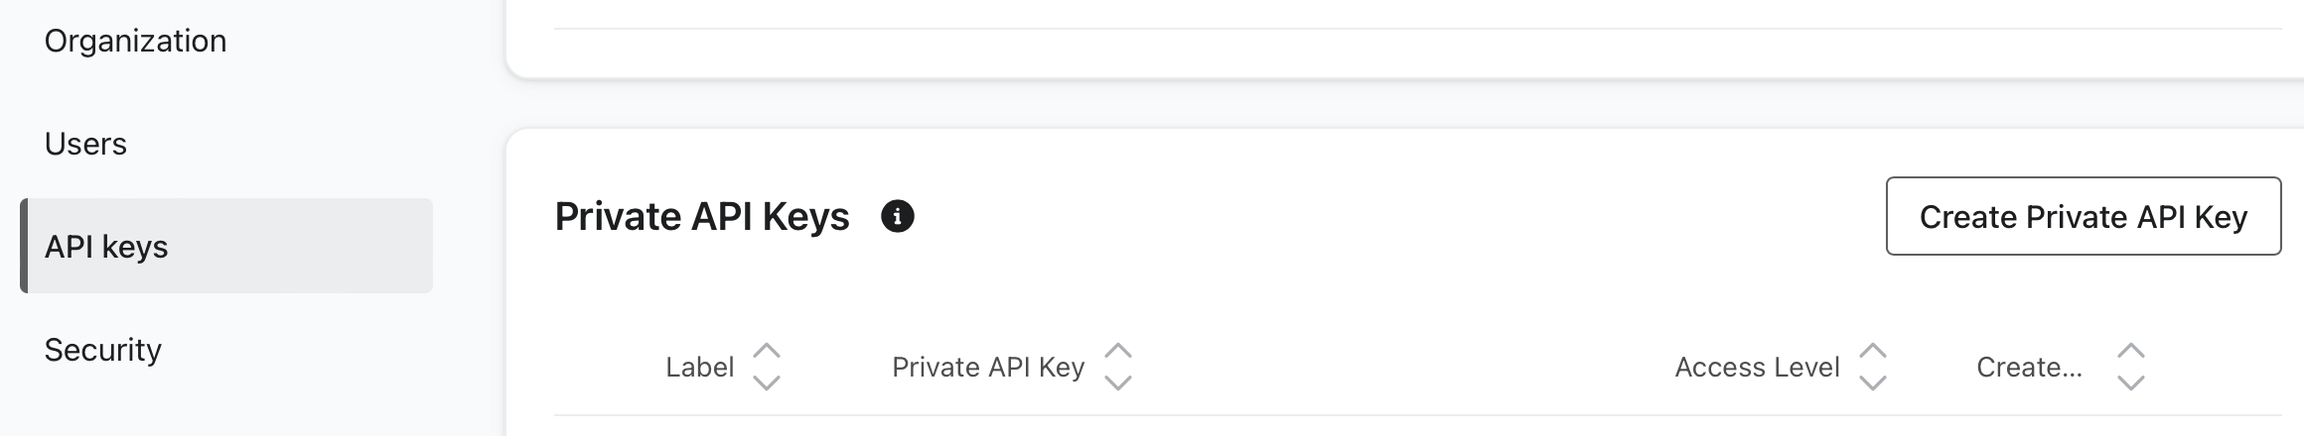Viewport: 2304px width, 436px height.
Task: Click the Private API Key column header text
Action: pos(988,367)
